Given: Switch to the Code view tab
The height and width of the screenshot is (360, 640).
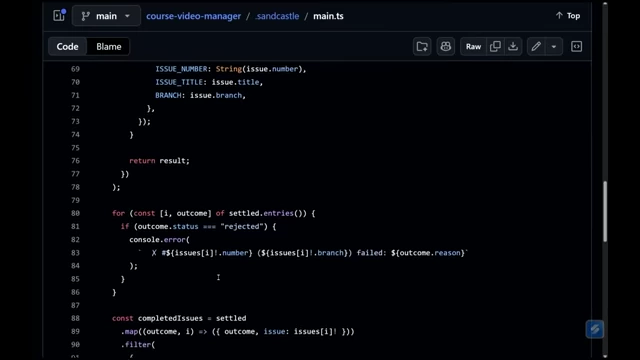Looking at the screenshot, I should (x=67, y=47).
